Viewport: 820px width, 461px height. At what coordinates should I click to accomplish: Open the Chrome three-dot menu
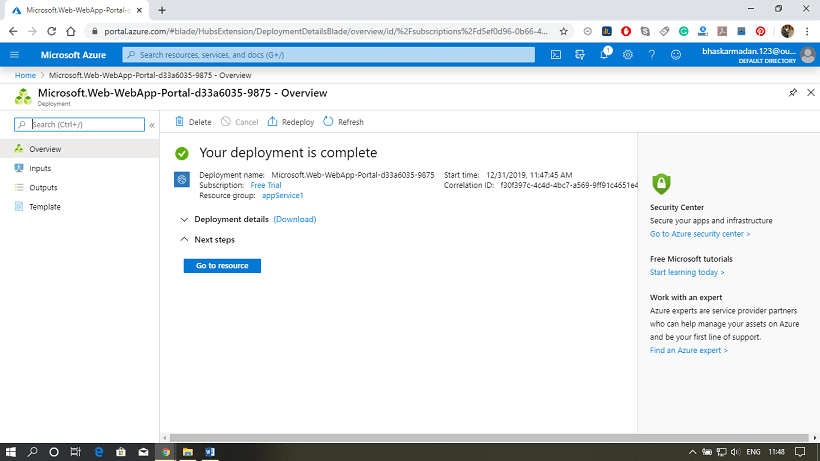(807, 31)
